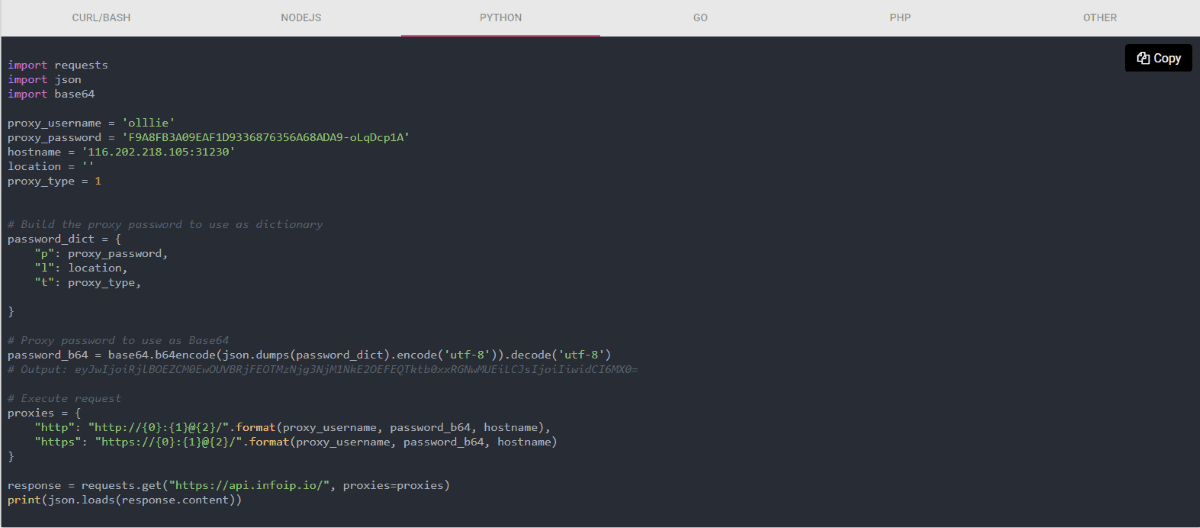The image size is (1200, 528).
Task: Click the '"p": proxy_password,' line
Action: tap(101, 254)
